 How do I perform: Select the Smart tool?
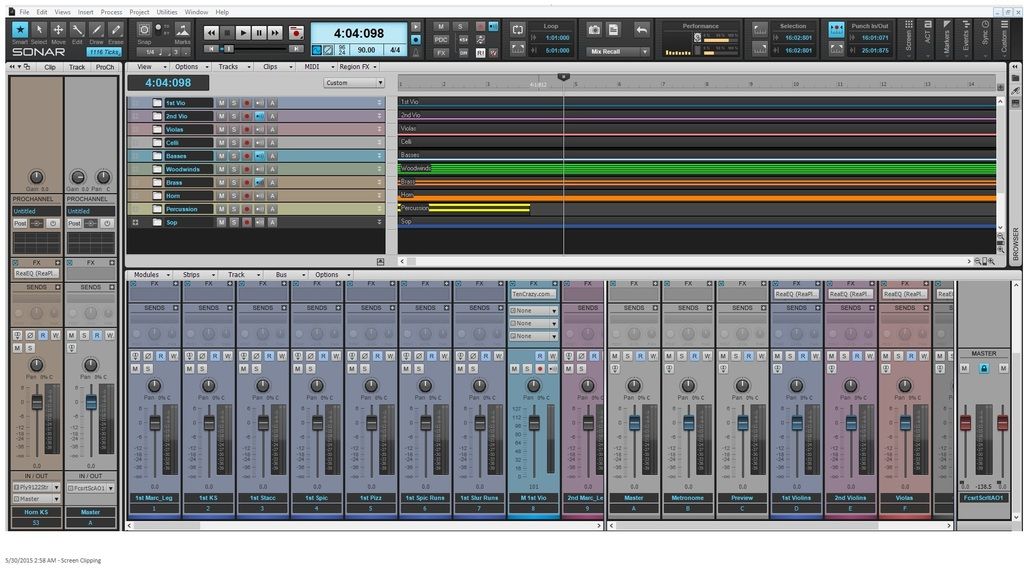[x=20, y=32]
